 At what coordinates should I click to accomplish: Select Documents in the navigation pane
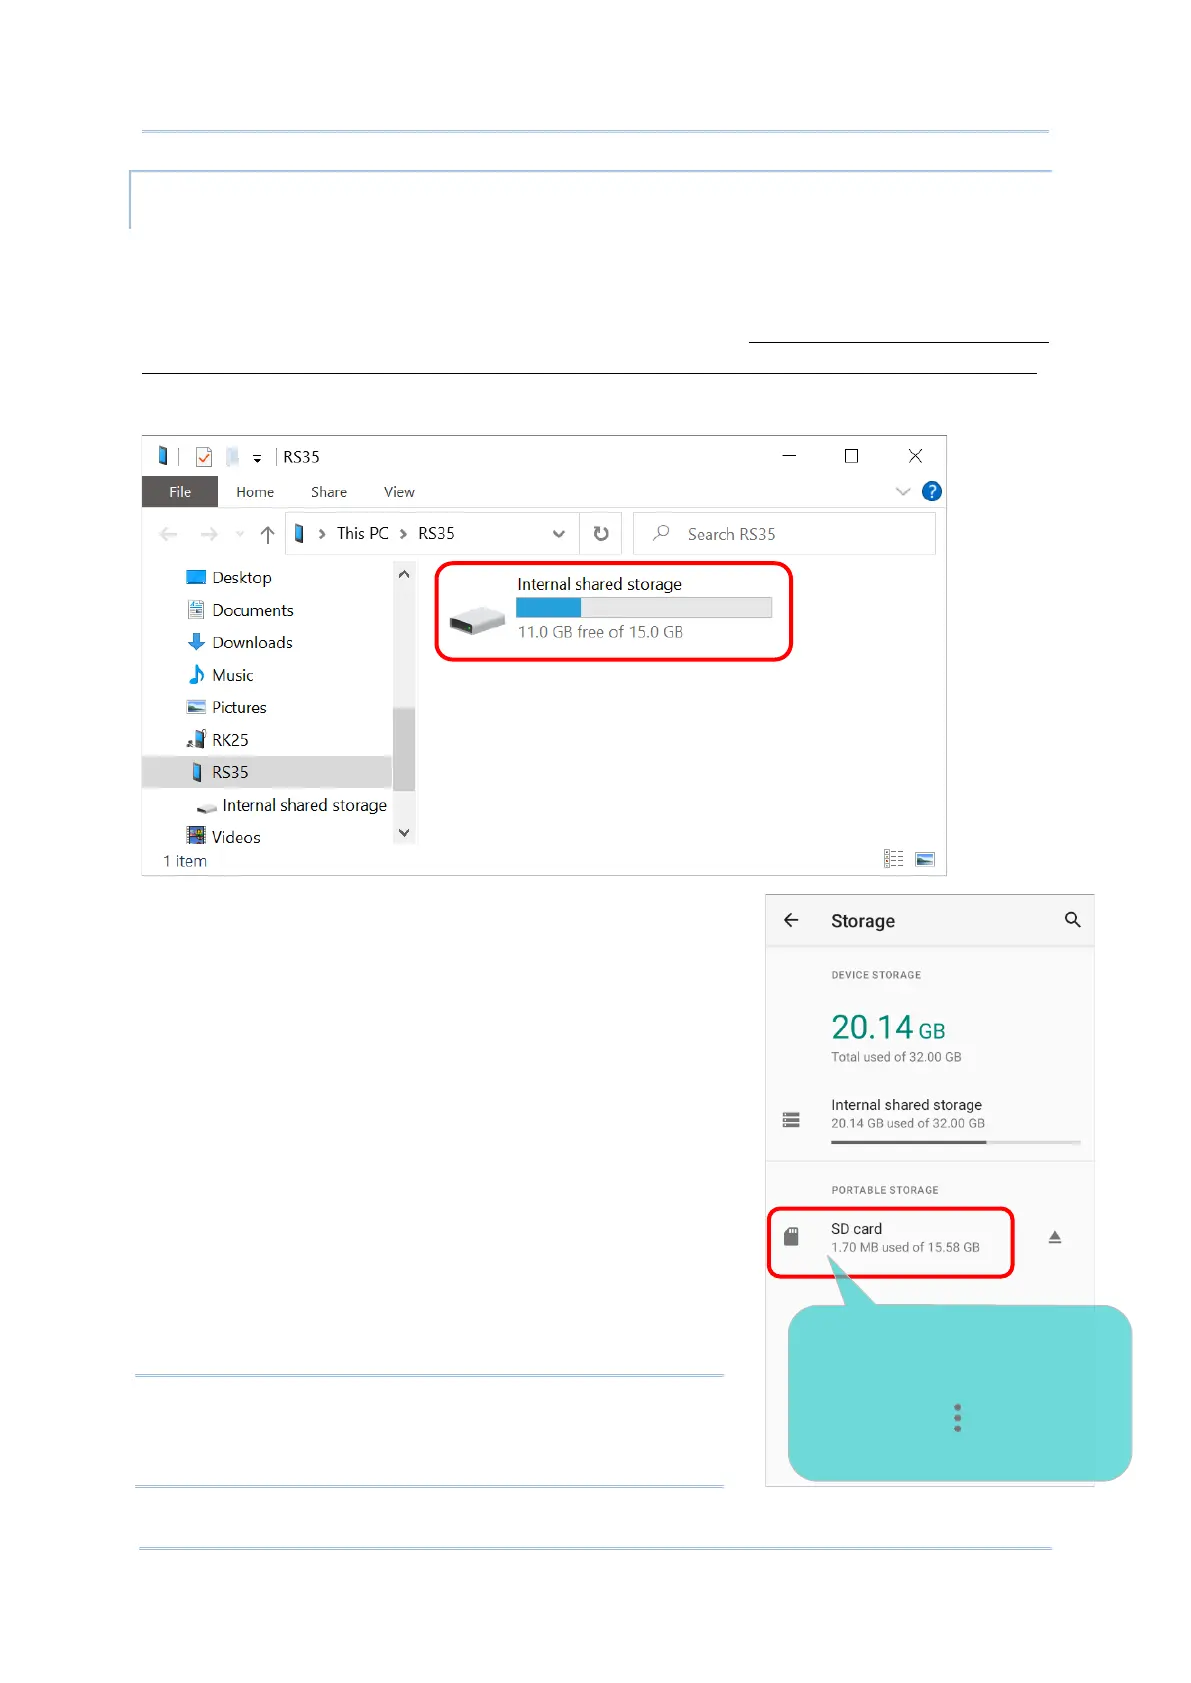click(240, 610)
